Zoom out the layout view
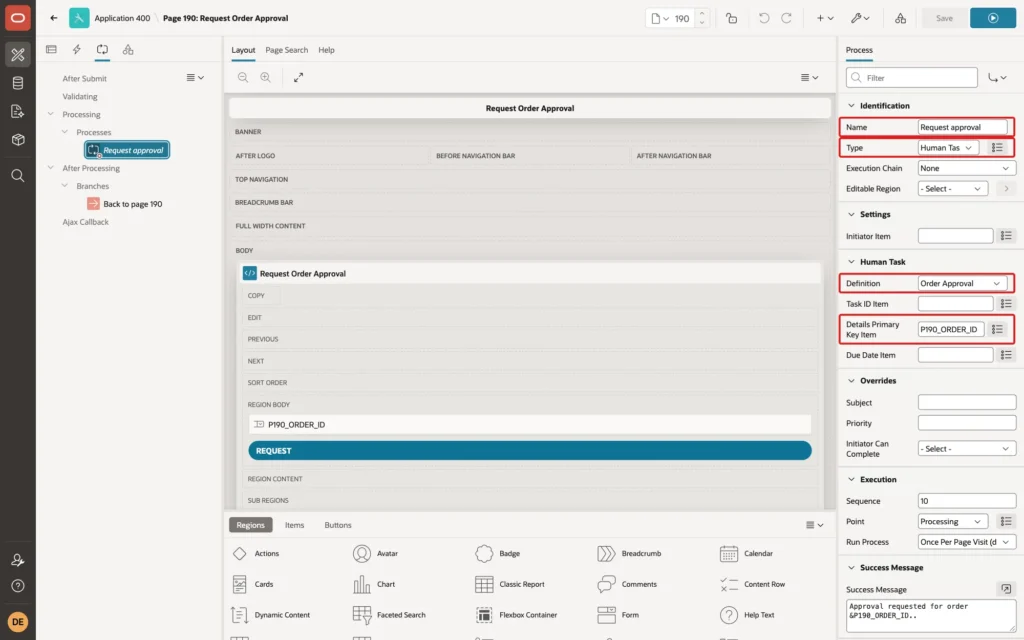 coord(243,77)
